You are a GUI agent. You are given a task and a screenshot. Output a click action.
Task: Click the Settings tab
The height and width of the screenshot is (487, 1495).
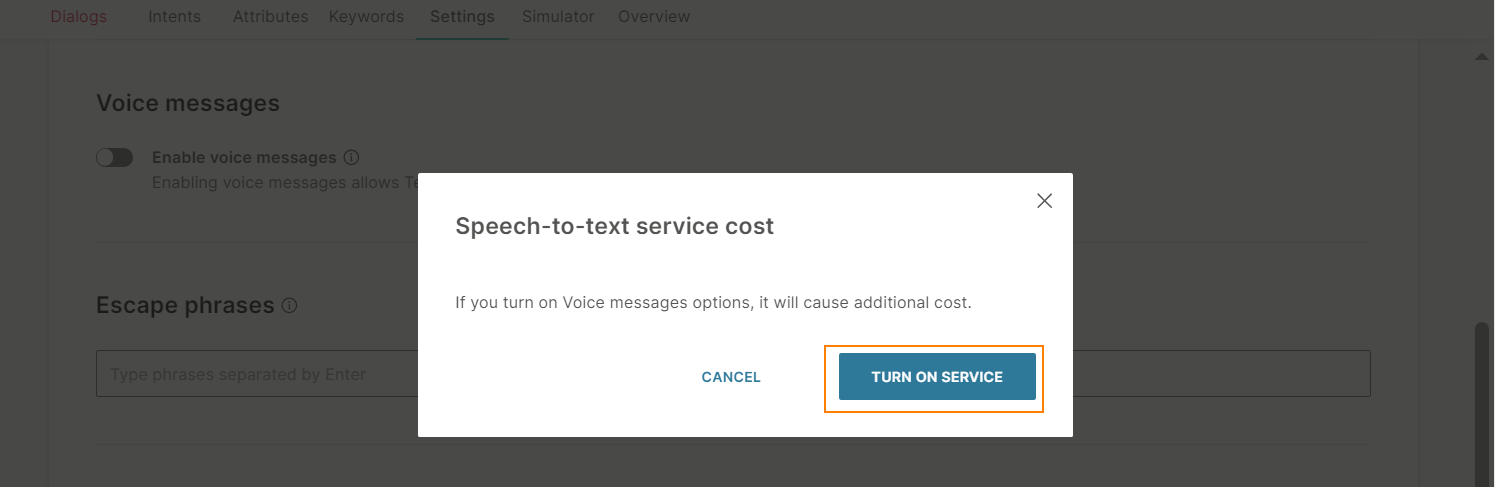(462, 17)
